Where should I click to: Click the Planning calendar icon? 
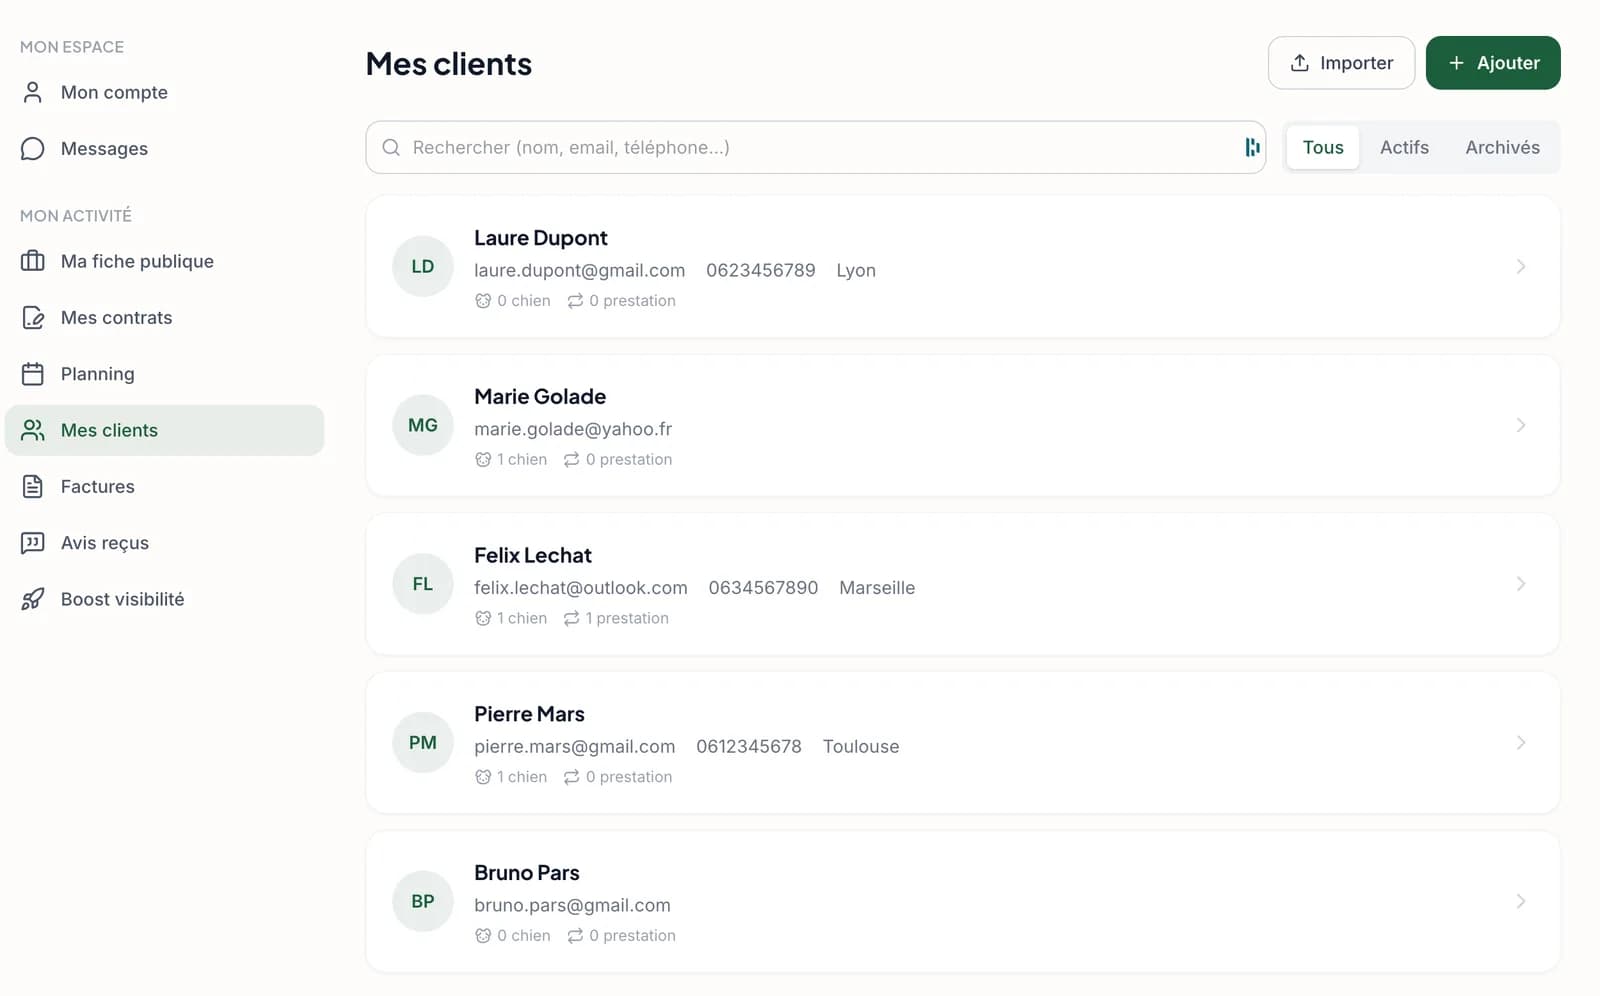coord(33,374)
